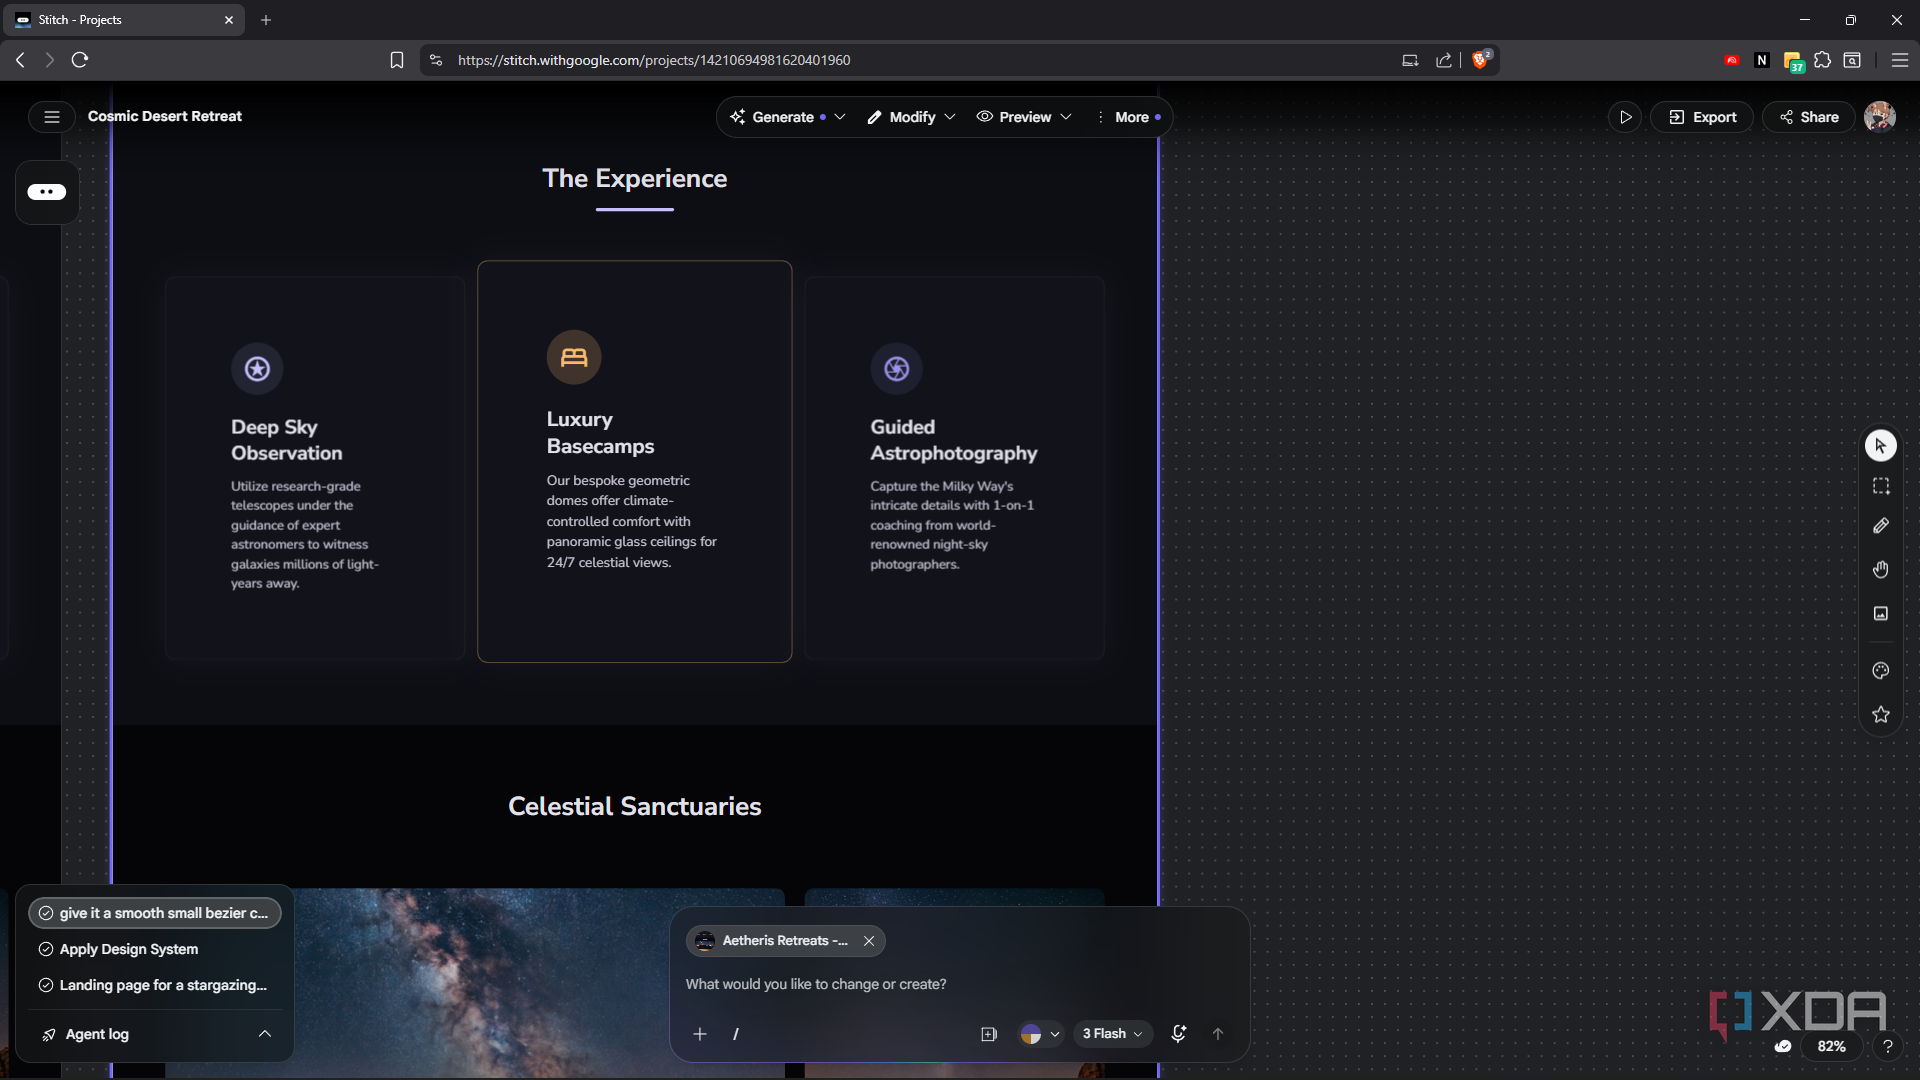Open the Modify dropdown menu
This screenshot has height=1080, width=1920.
point(911,117)
